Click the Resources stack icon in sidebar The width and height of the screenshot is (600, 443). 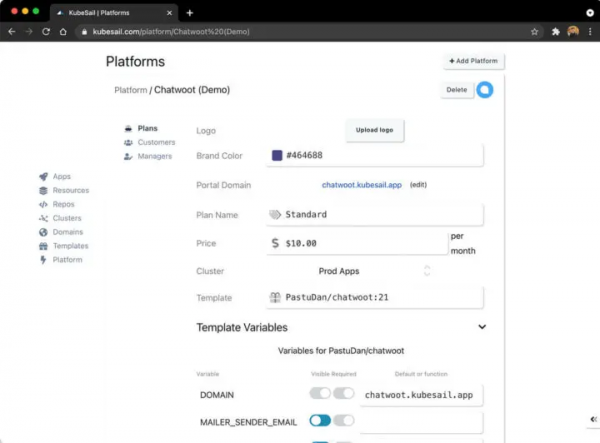click(43, 191)
